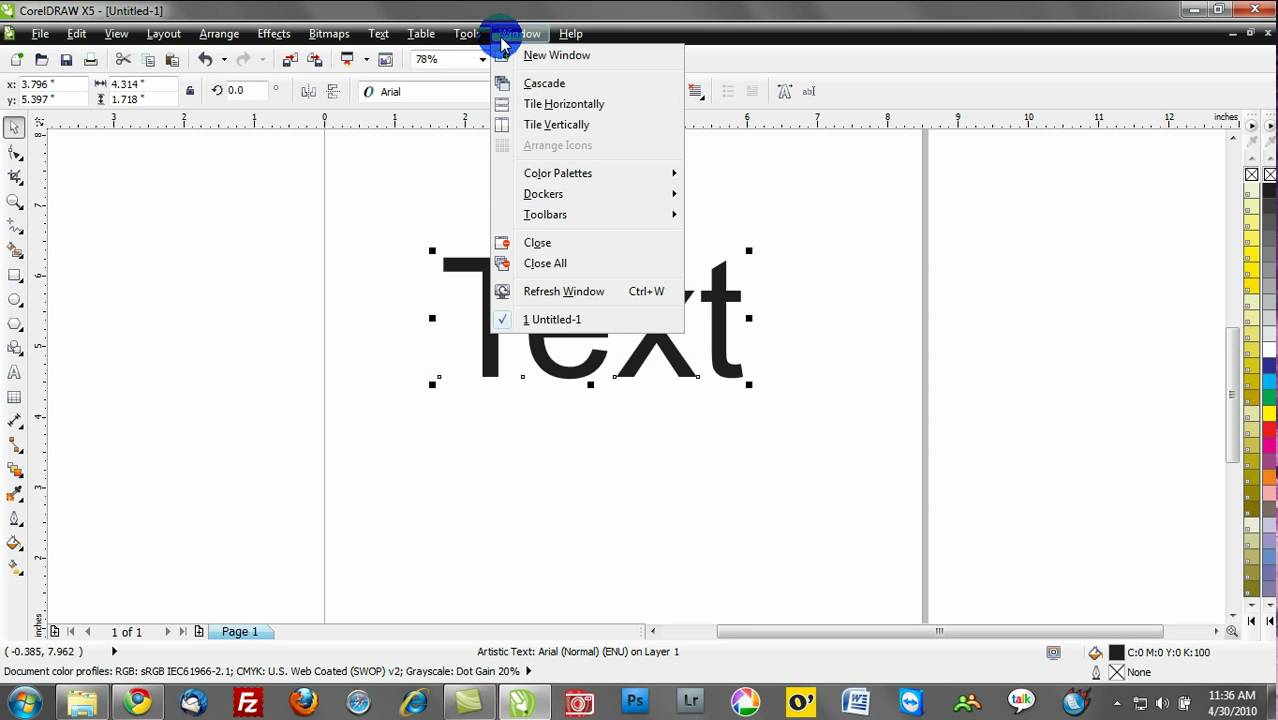Toggle the mirror vertically button
Image resolution: width=1278 pixels, height=720 pixels.
pyautogui.click(x=333, y=91)
